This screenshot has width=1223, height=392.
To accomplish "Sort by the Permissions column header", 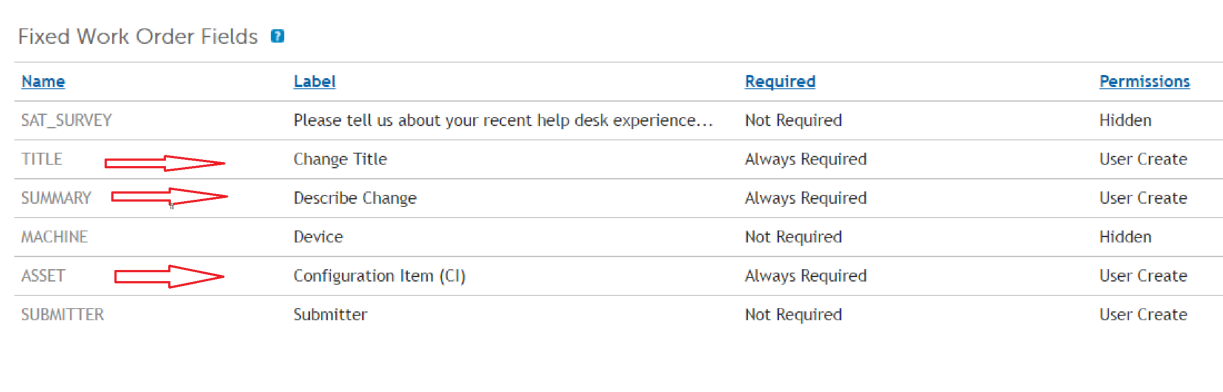I will [x=1145, y=82].
